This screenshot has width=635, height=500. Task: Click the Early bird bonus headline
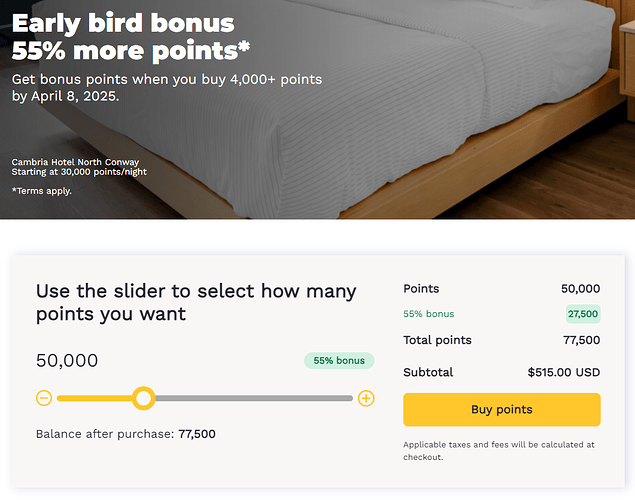[x=123, y=23]
